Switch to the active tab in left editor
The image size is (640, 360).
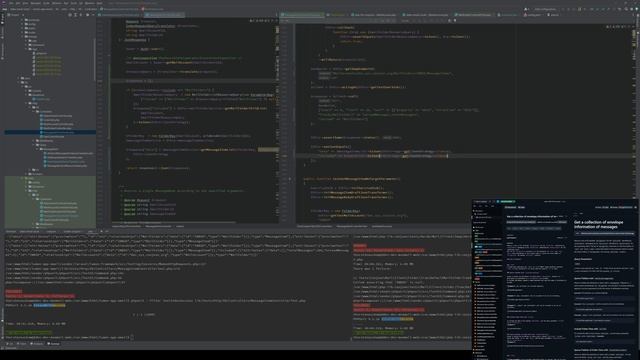click(x=165, y=15)
